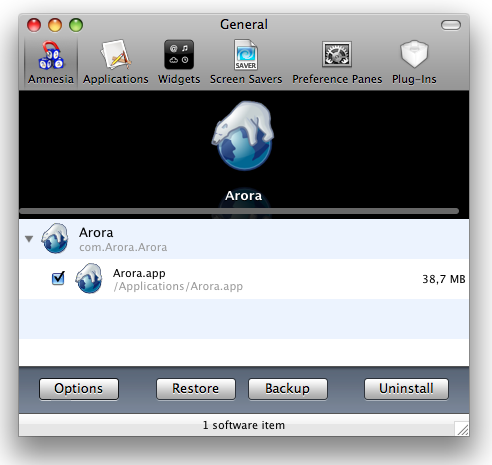492x465 pixels.
Task: Collapse the Arora disclosure triangle
Action: [x=29, y=239]
